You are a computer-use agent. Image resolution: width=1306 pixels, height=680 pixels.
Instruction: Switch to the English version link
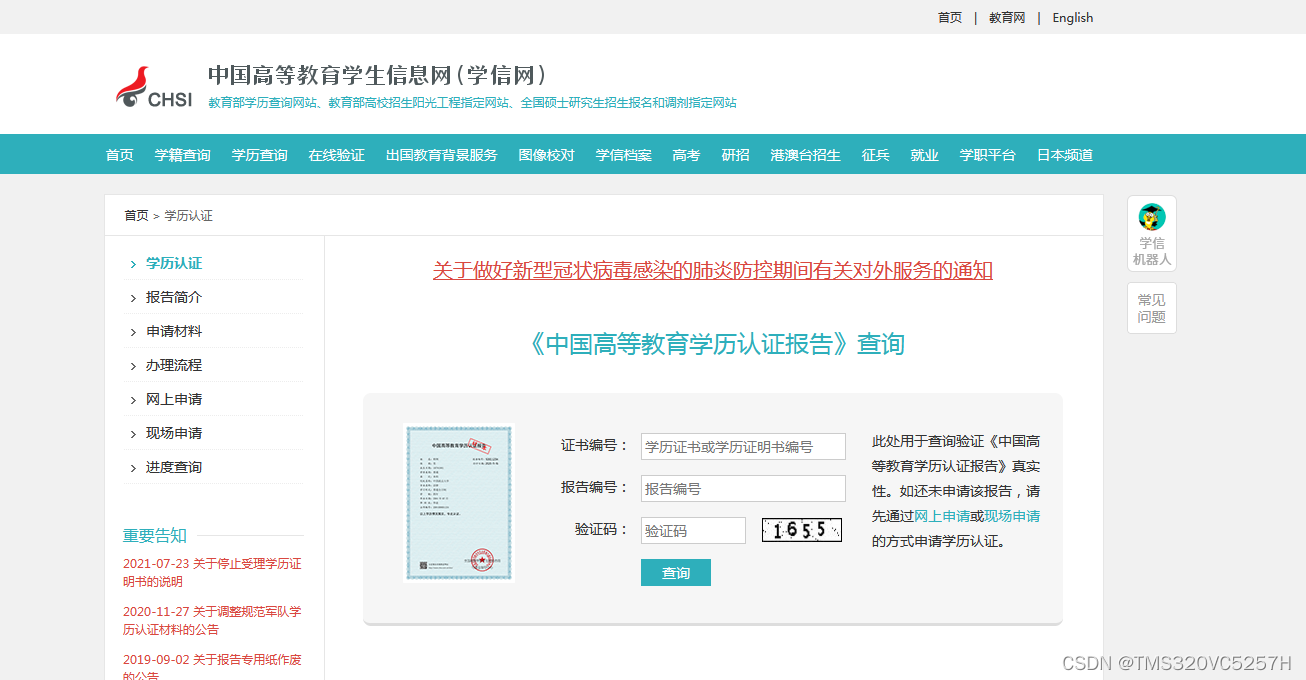(1073, 18)
